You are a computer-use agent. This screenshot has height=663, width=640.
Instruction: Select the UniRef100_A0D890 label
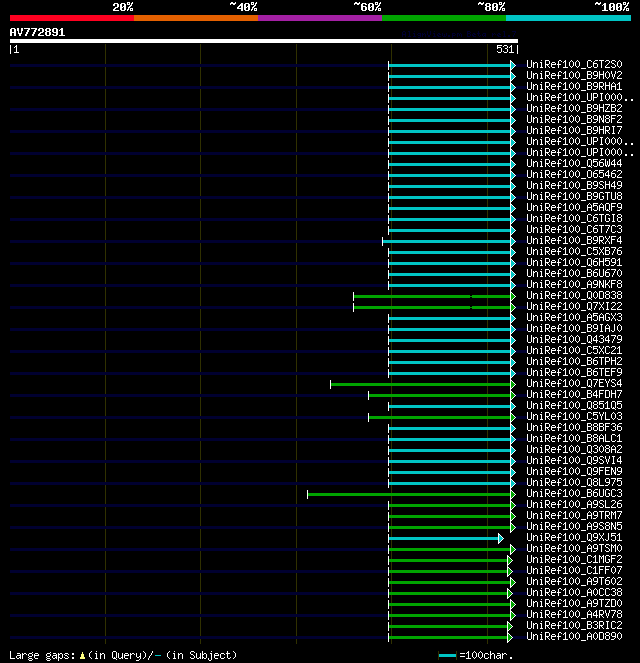574,636
